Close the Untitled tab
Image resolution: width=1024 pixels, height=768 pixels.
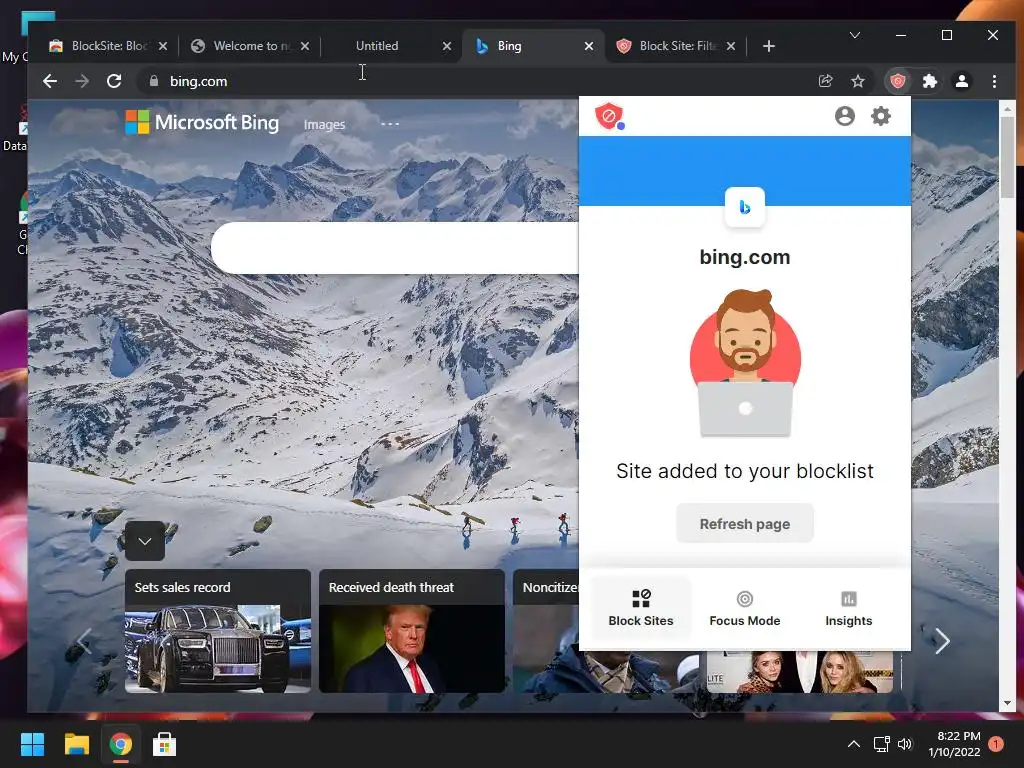click(x=447, y=46)
